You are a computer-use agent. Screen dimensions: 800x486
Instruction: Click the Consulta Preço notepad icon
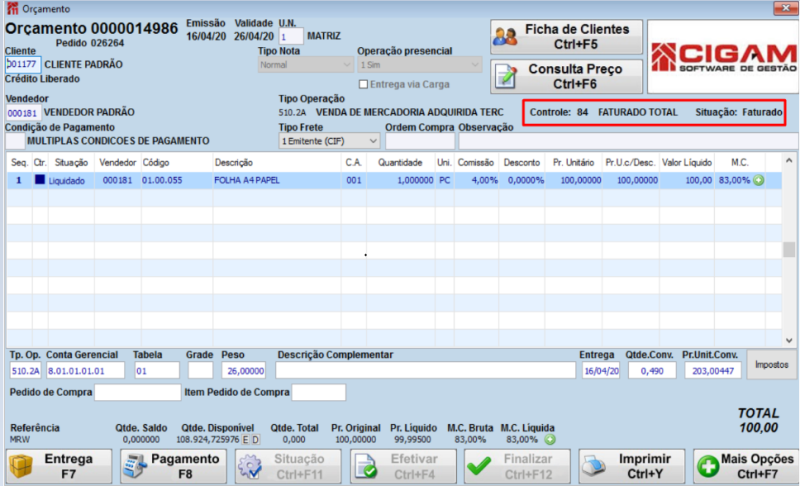click(506, 76)
